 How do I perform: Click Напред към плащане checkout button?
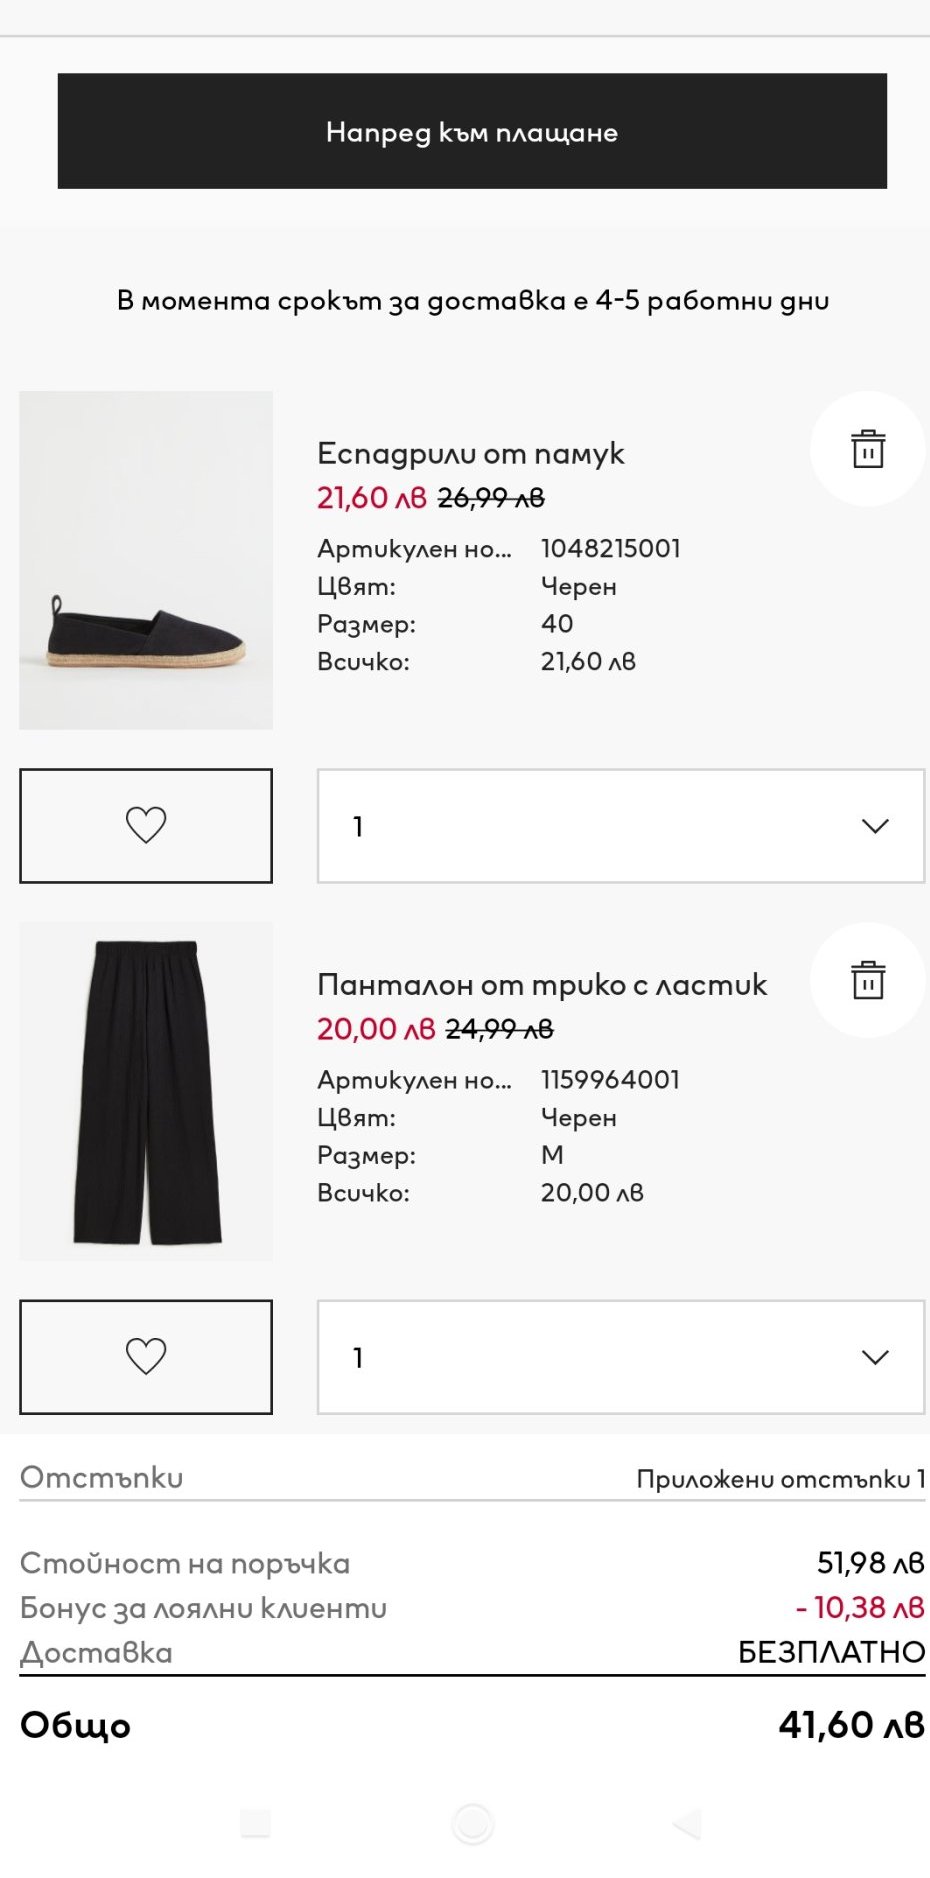[472, 131]
